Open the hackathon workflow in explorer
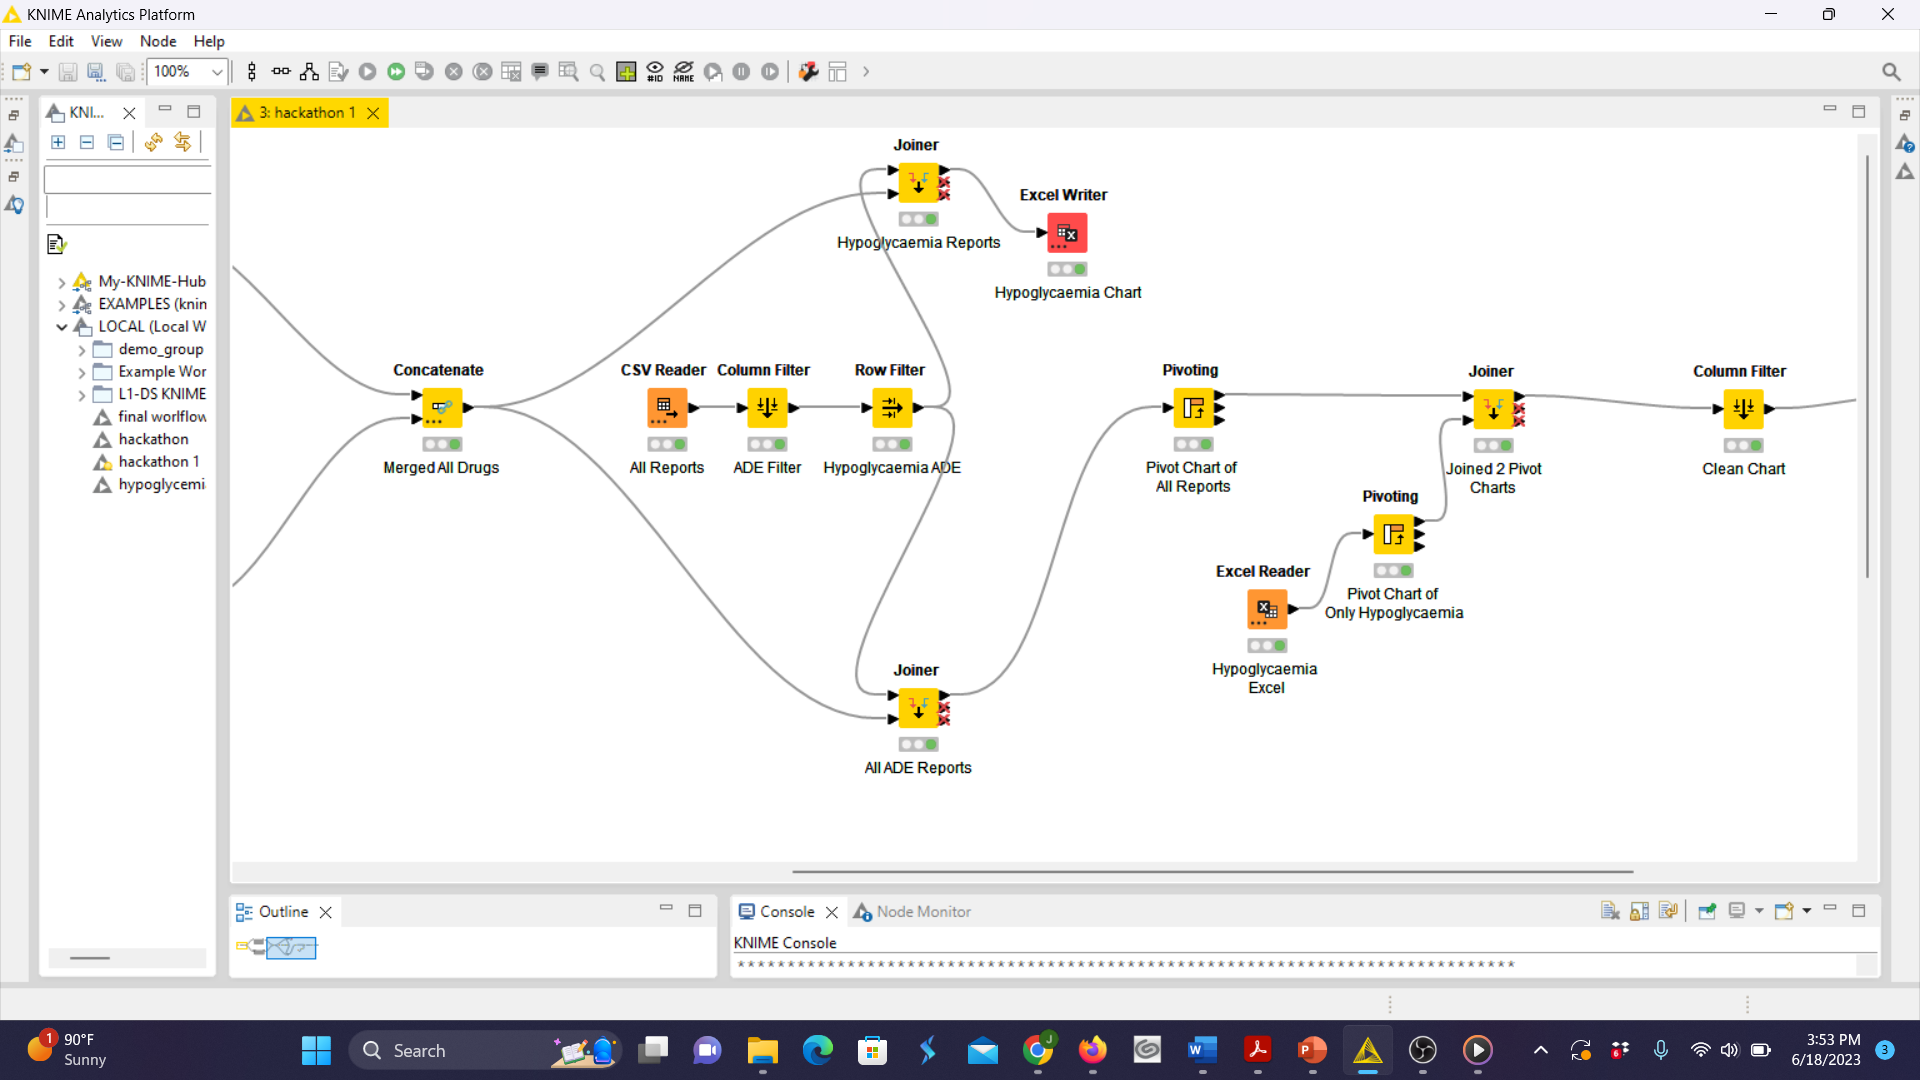Screen dimensions: 1920x1080 point(152,439)
